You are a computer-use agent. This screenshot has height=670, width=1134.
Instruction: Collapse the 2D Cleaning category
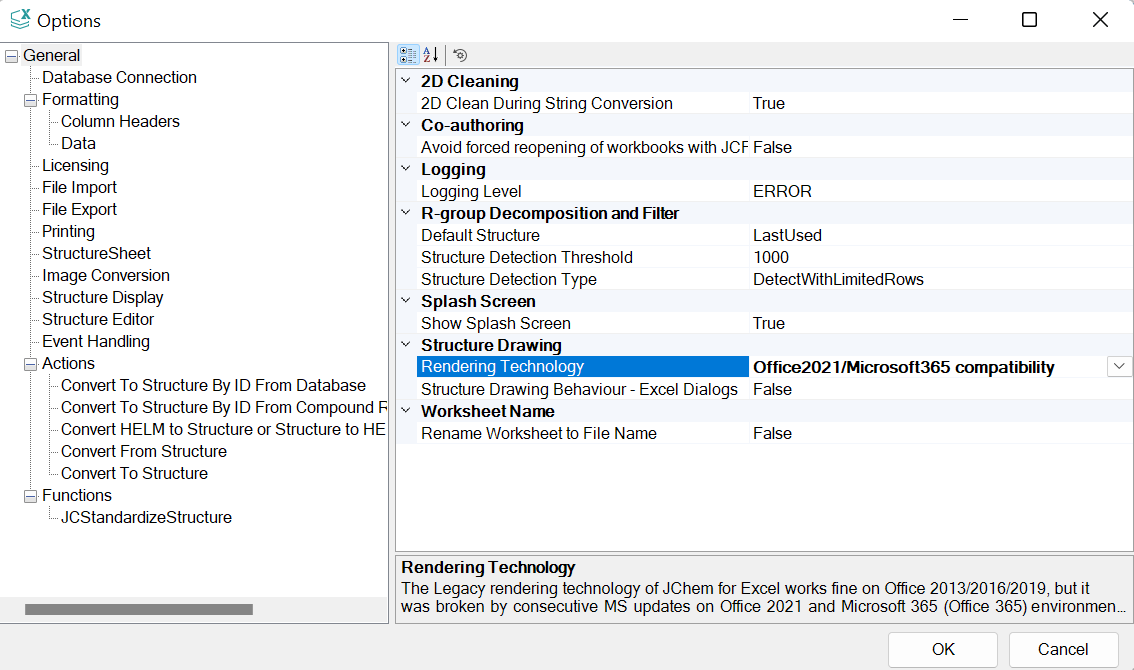pos(406,81)
